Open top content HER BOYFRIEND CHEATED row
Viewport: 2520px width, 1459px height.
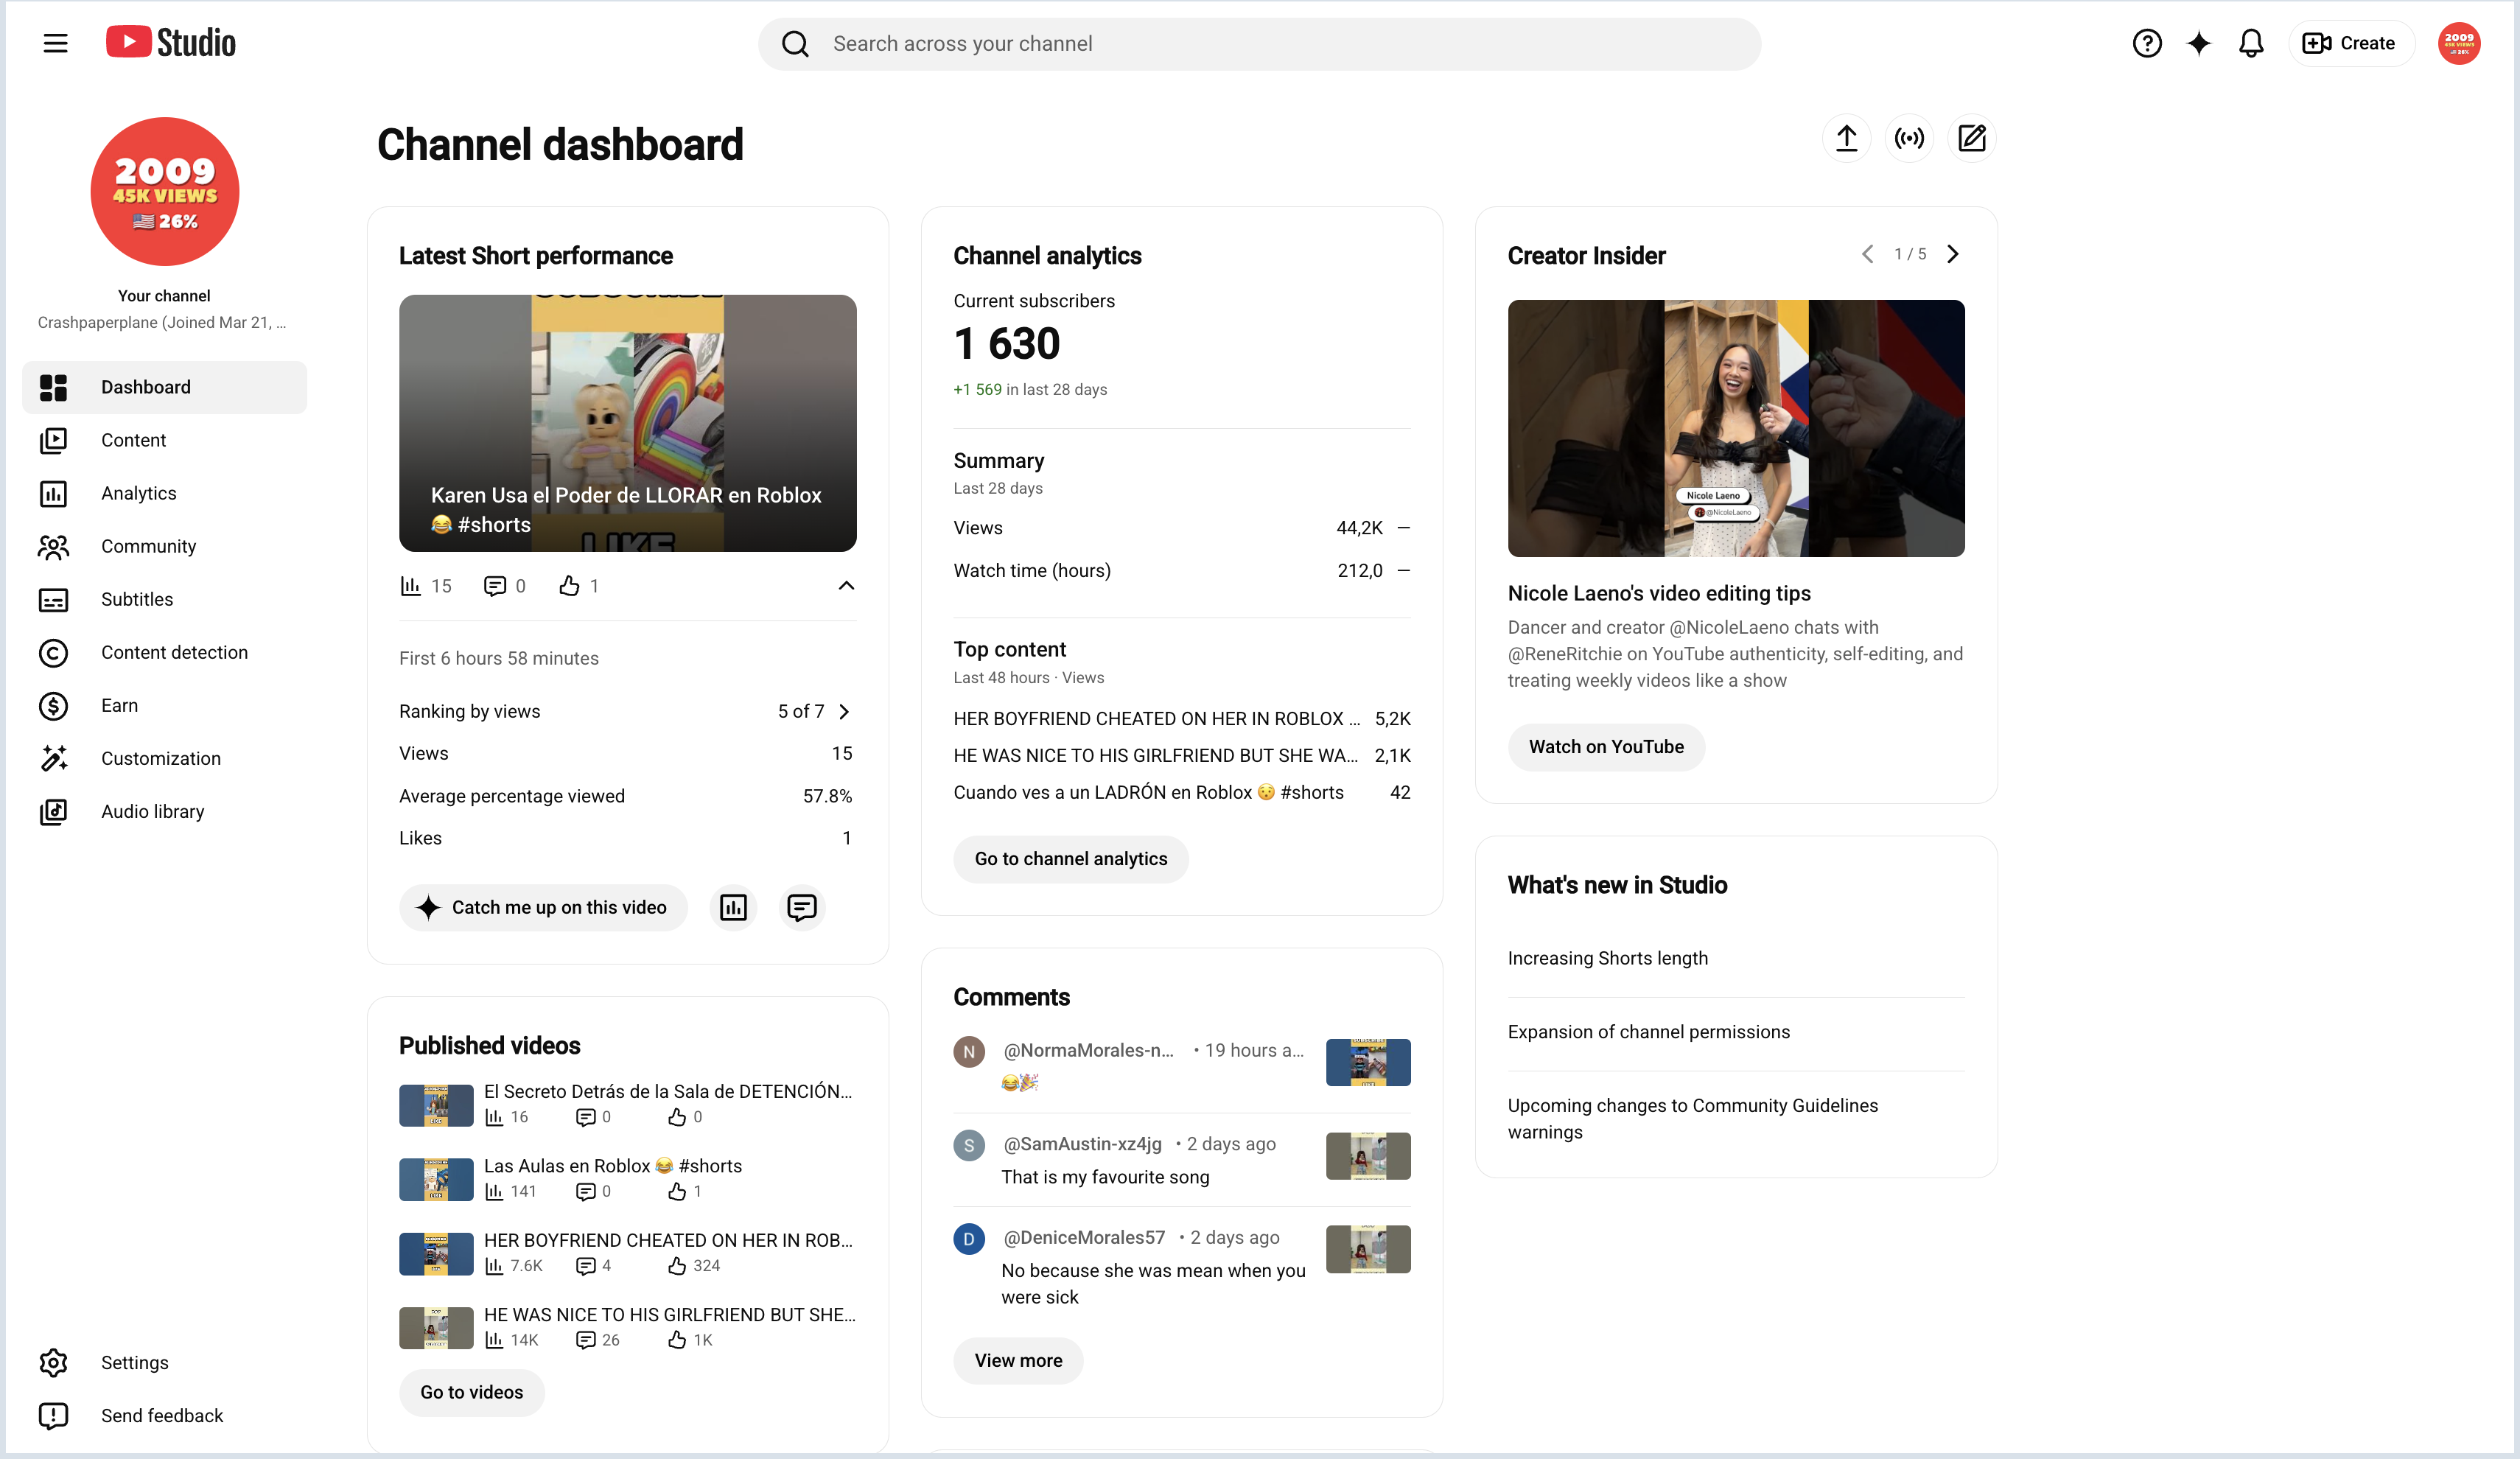[x=1181, y=718]
